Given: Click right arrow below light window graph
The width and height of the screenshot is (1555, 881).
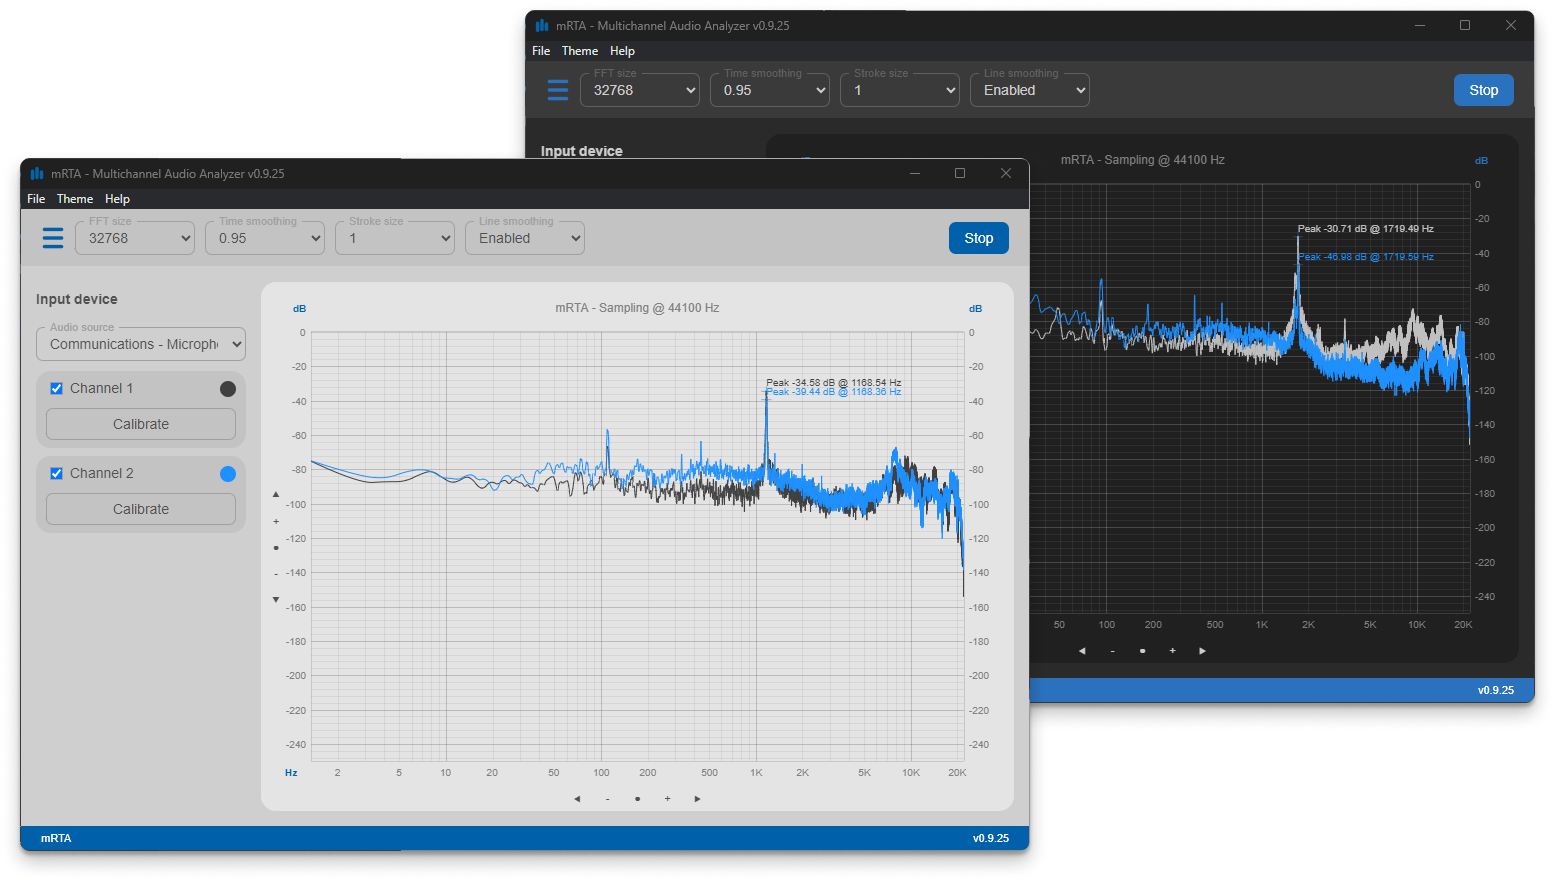Looking at the screenshot, I should (697, 799).
